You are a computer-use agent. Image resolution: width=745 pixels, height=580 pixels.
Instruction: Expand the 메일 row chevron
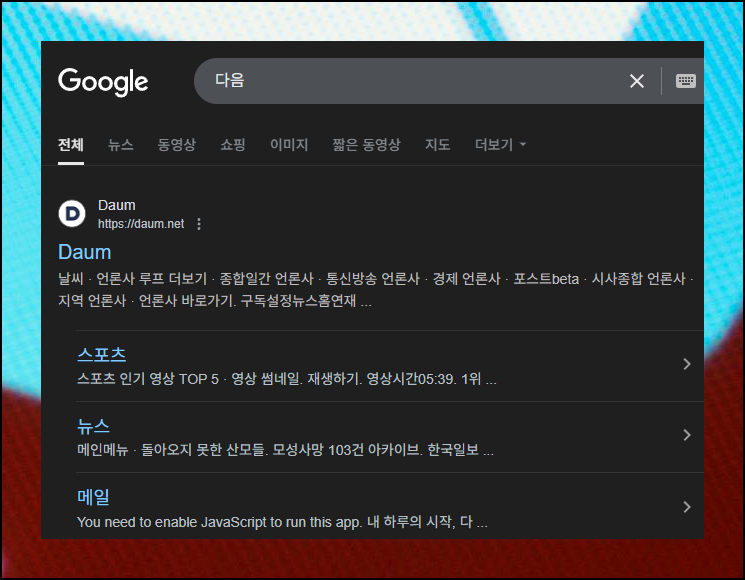pos(687,507)
